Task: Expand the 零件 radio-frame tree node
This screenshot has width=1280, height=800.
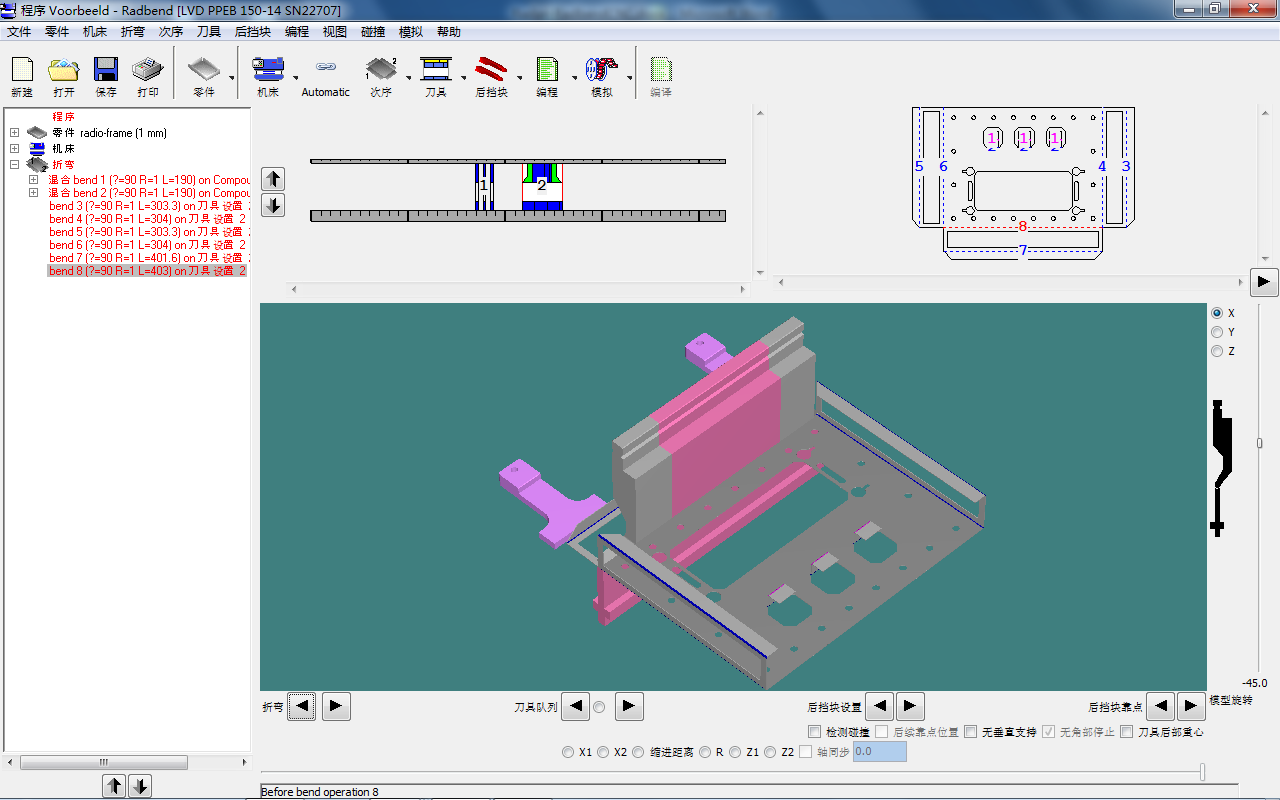Action: tap(14, 132)
